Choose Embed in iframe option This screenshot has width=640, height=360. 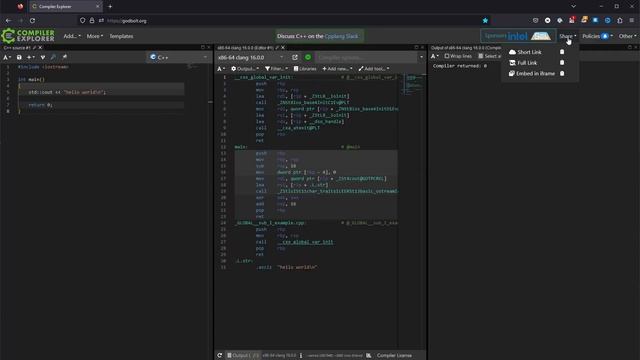tap(532, 73)
